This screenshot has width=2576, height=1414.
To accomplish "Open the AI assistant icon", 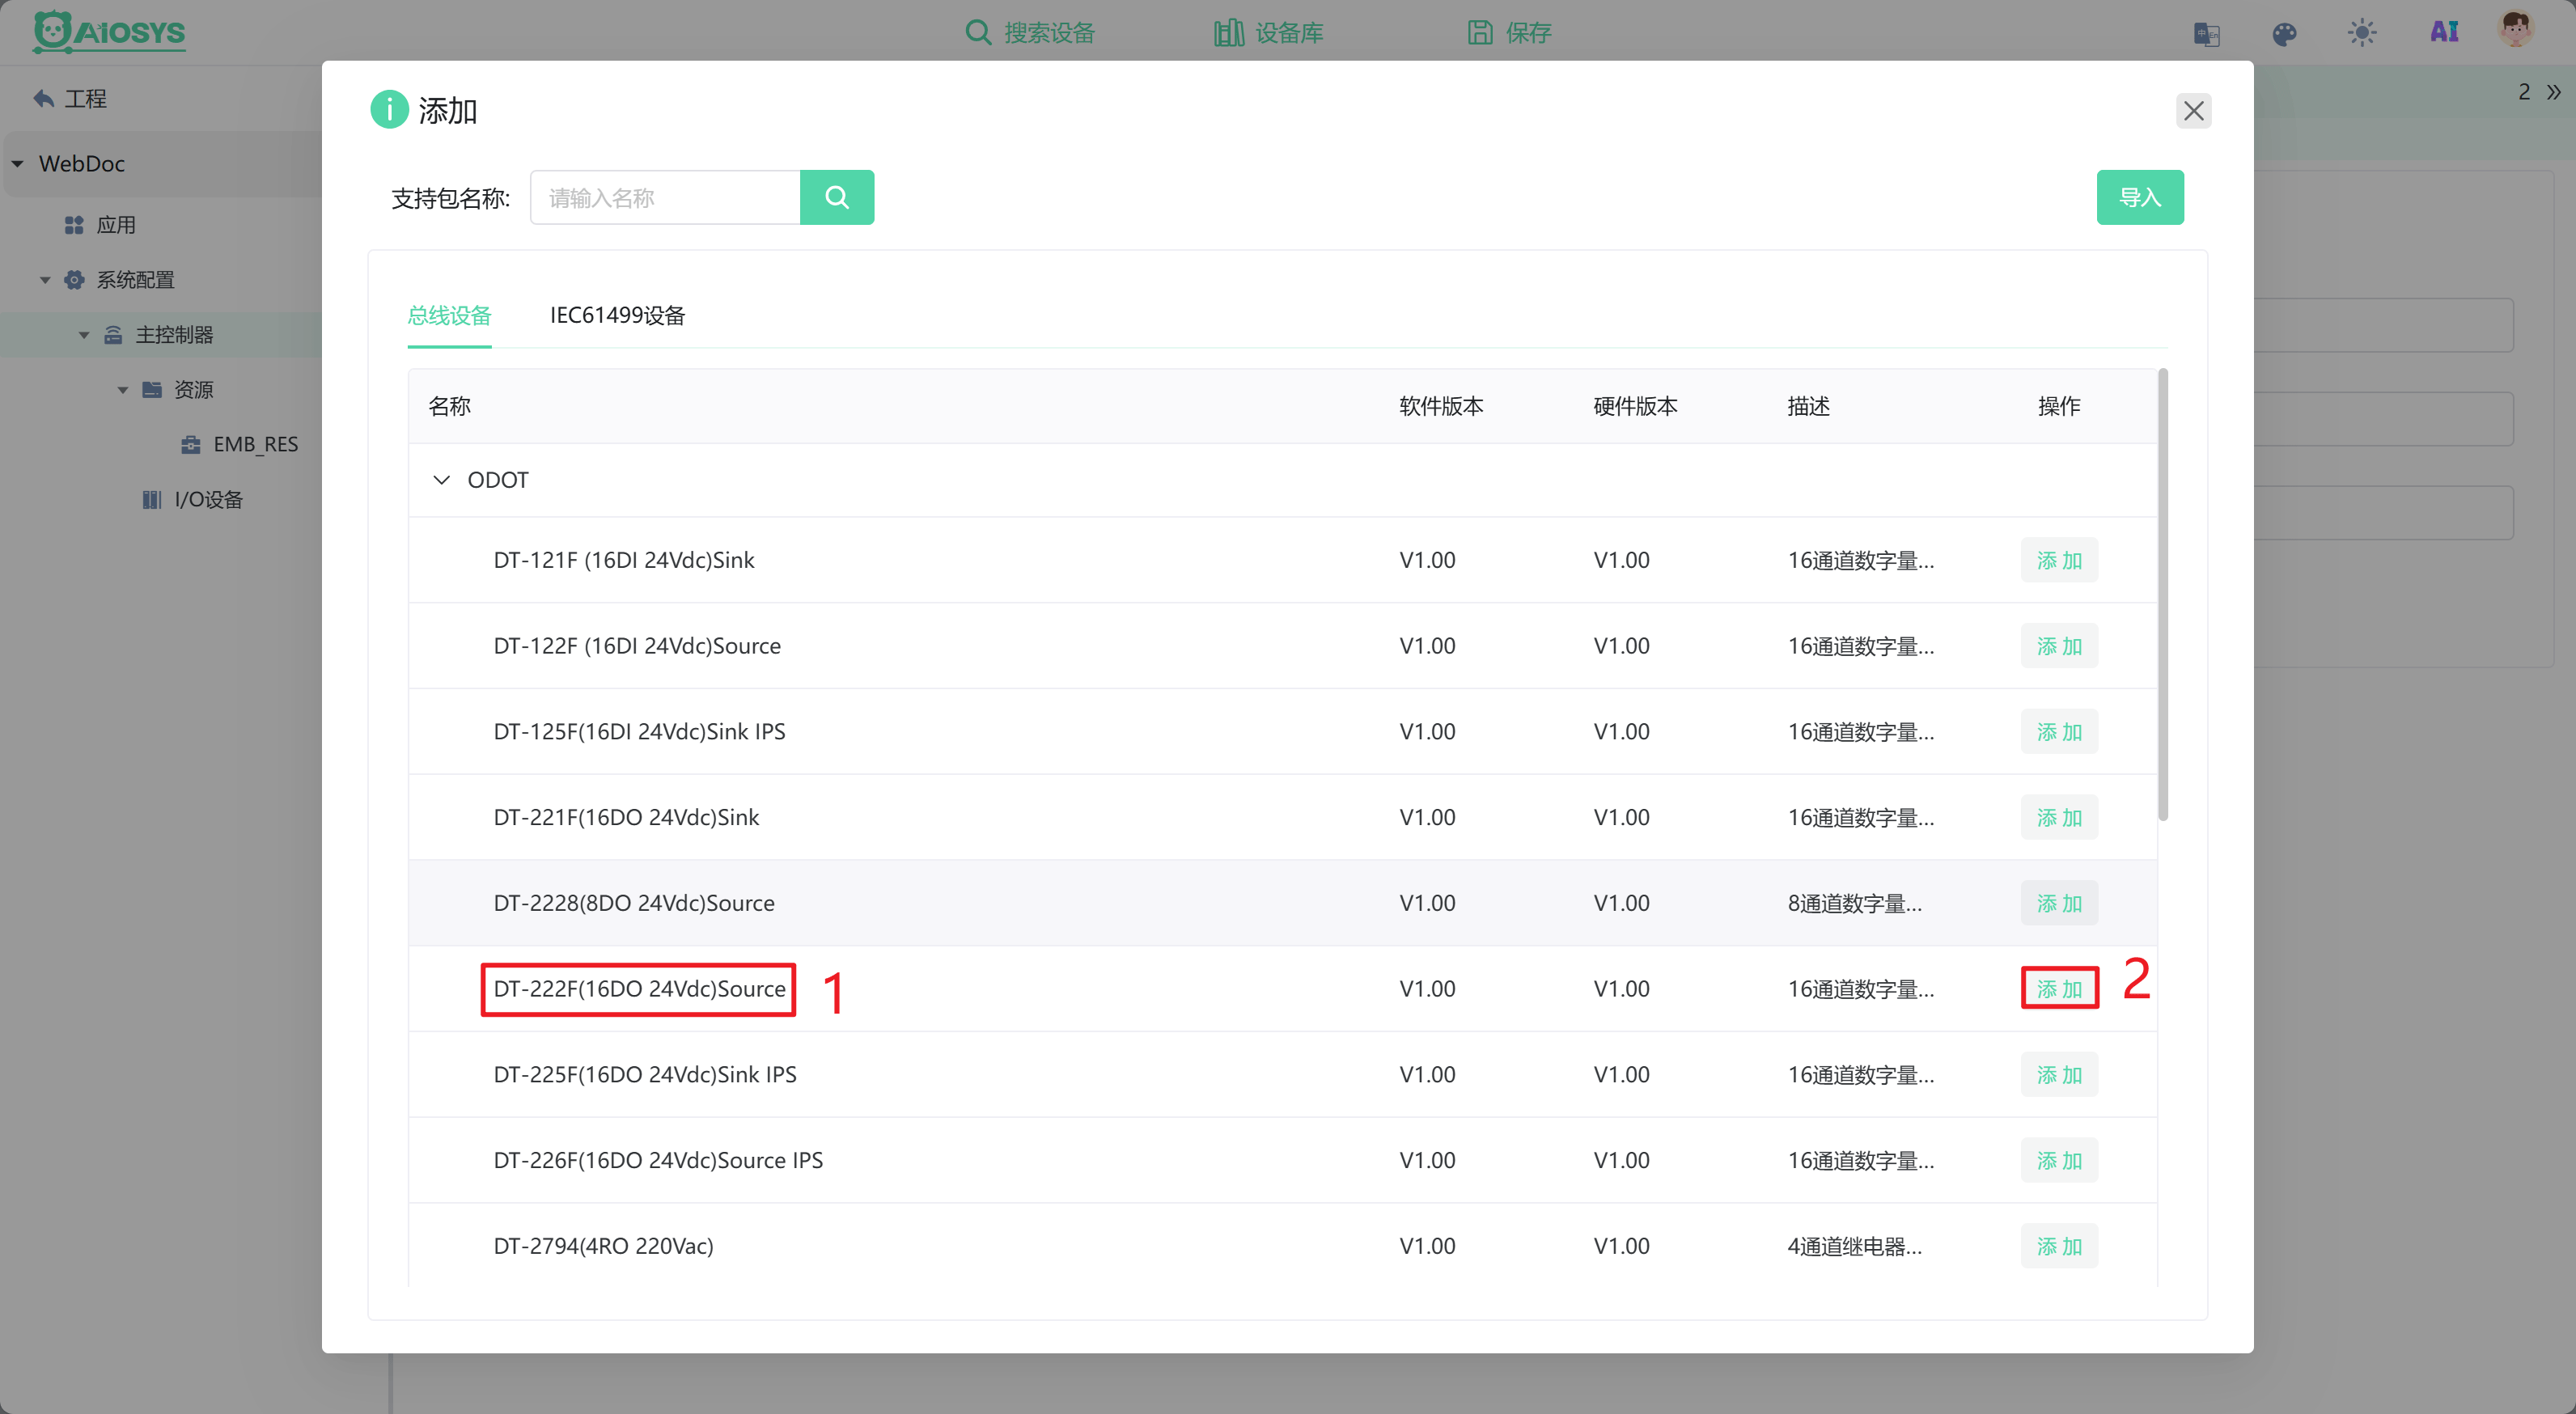I will pos(2444,32).
